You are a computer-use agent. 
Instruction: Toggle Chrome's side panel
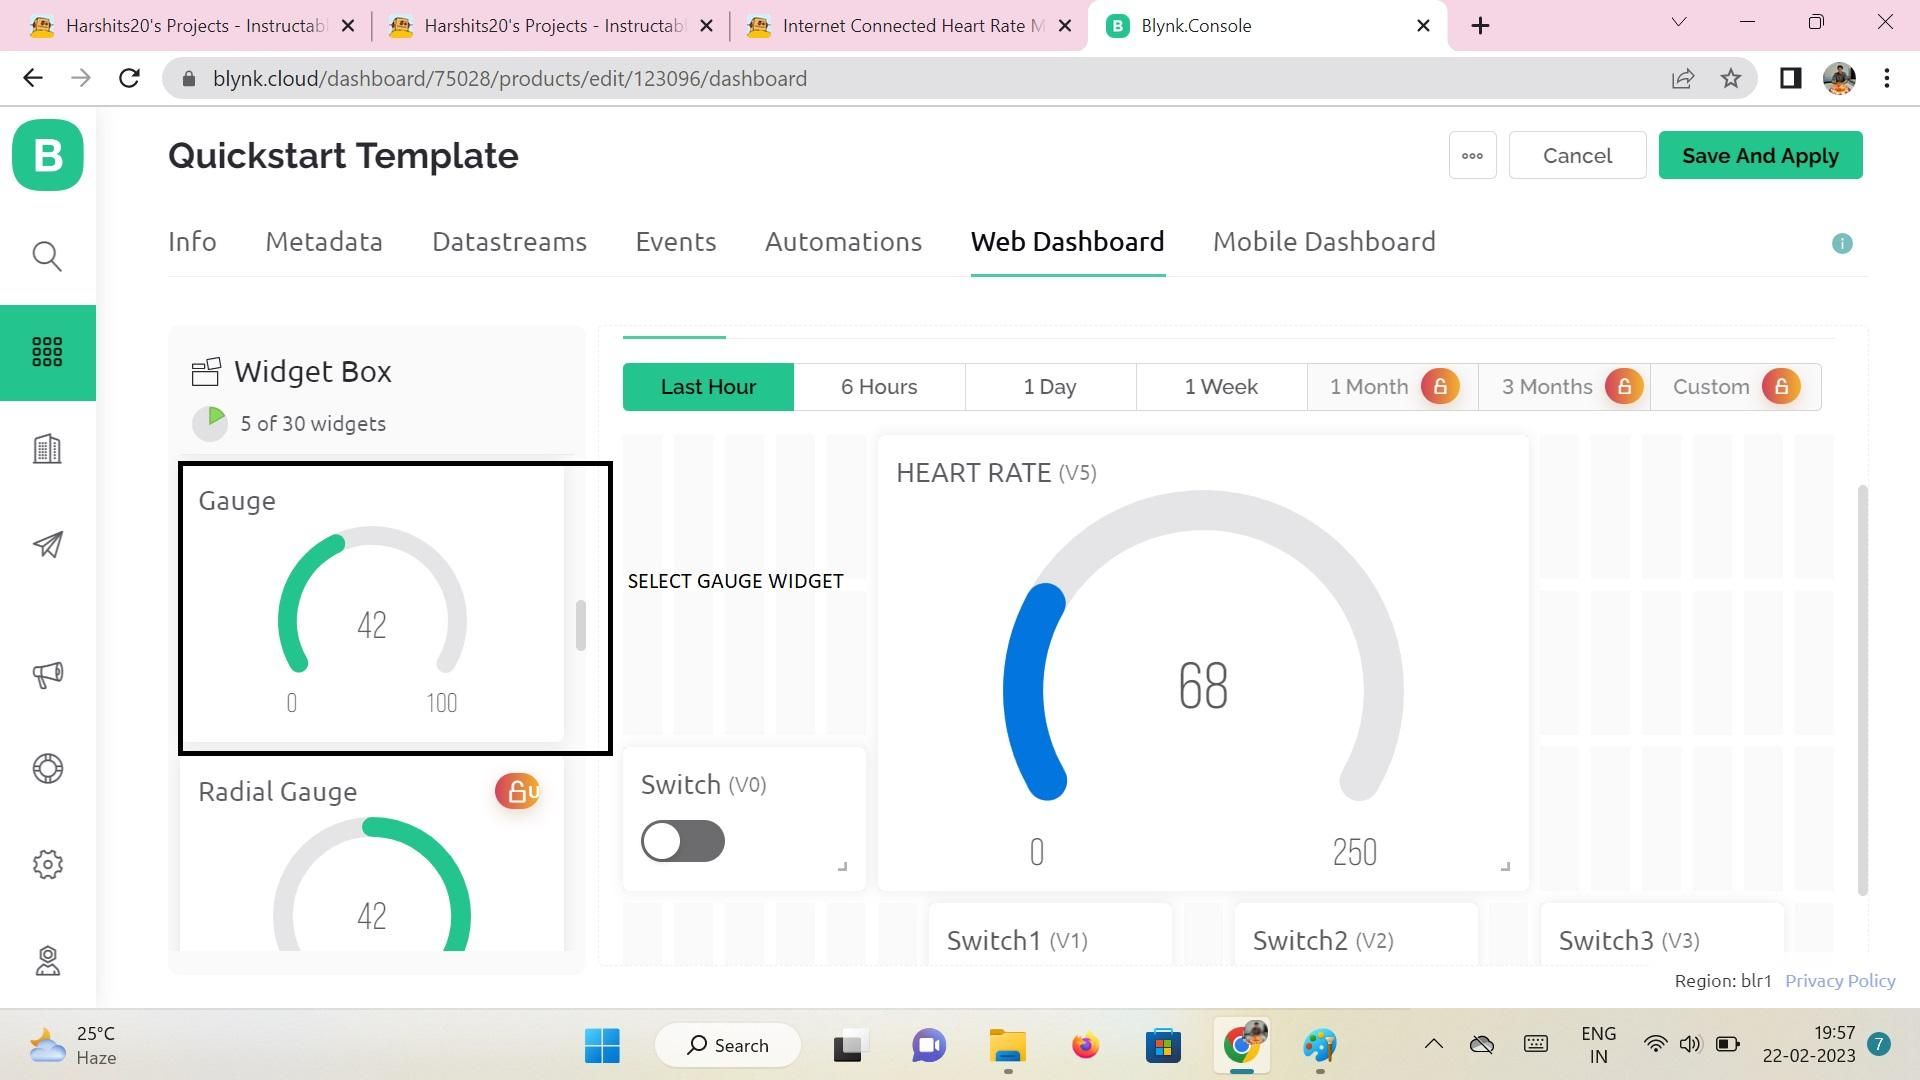(x=1790, y=78)
